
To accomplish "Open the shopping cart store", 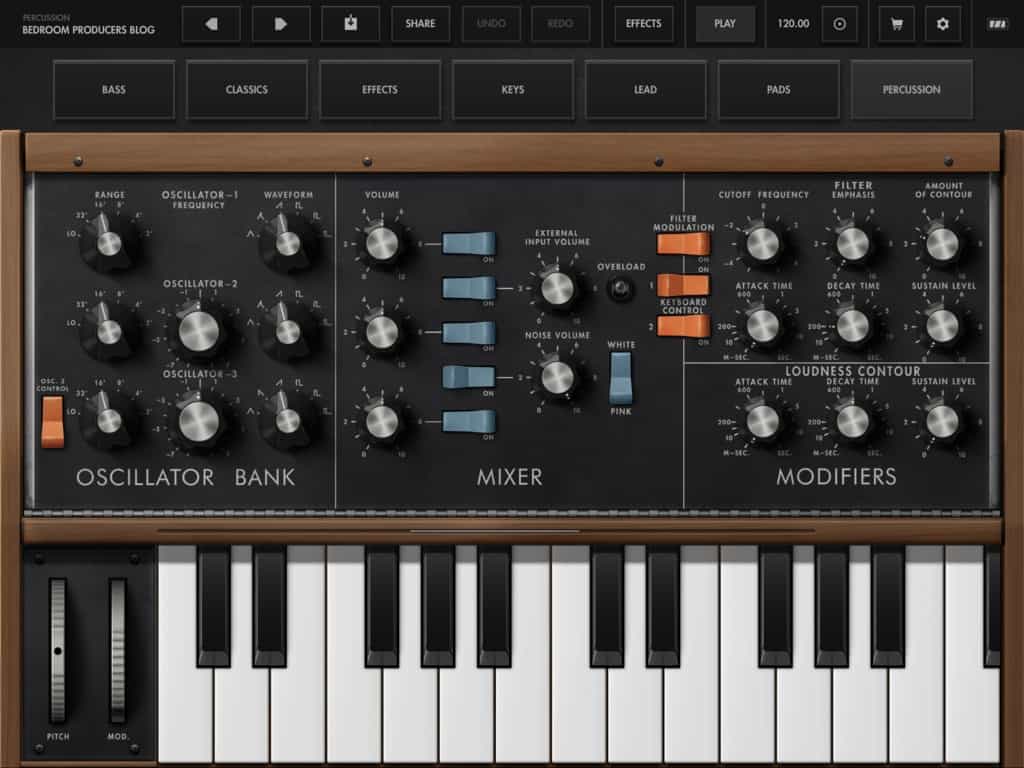I will 897,24.
